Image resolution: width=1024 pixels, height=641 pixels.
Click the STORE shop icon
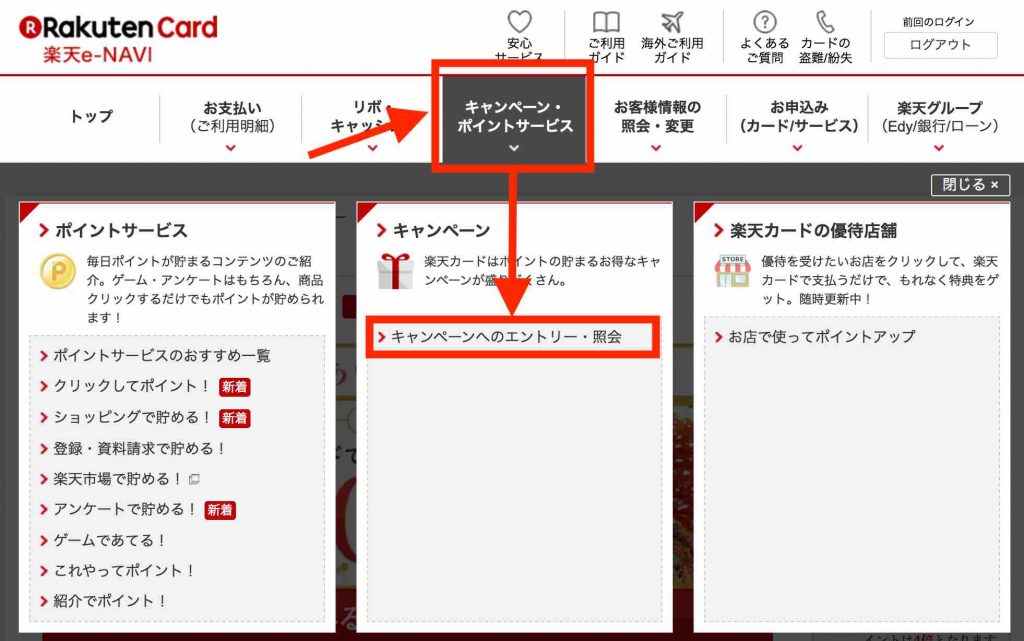point(733,271)
